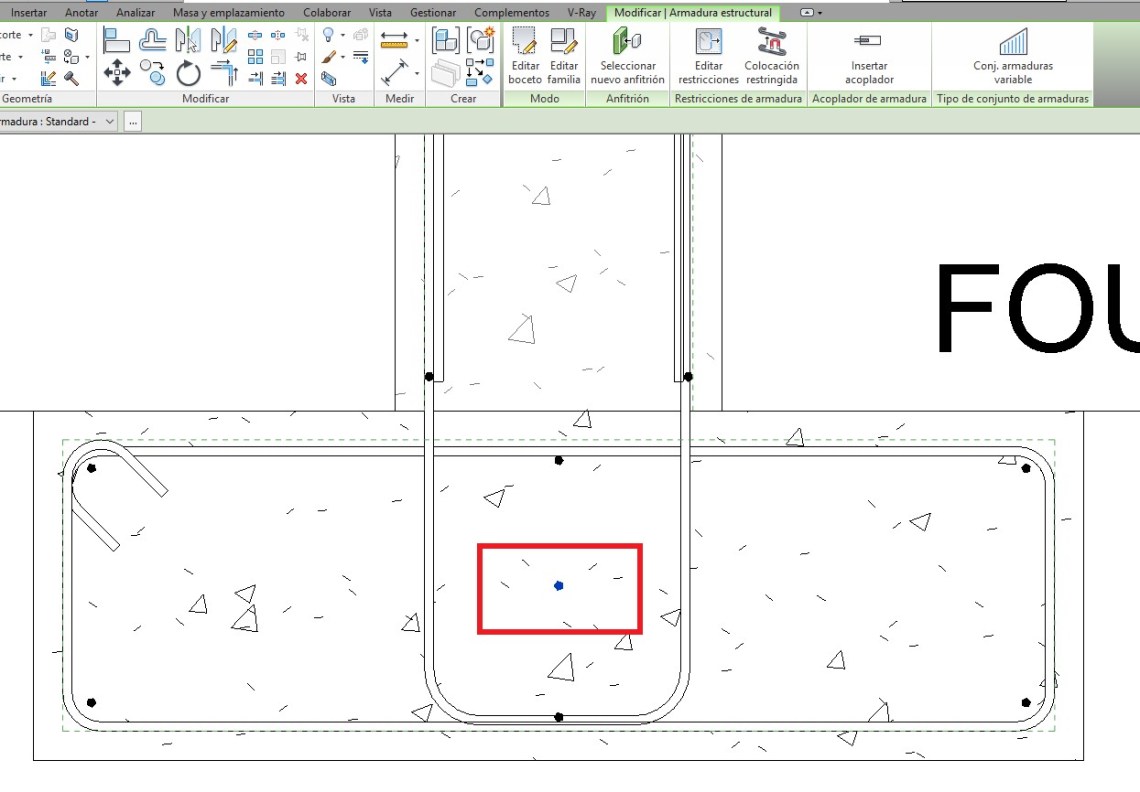The image size is (1140, 792).
Task: Open the Gestionar ribbon tab
Action: pyautogui.click(x=432, y=13)
